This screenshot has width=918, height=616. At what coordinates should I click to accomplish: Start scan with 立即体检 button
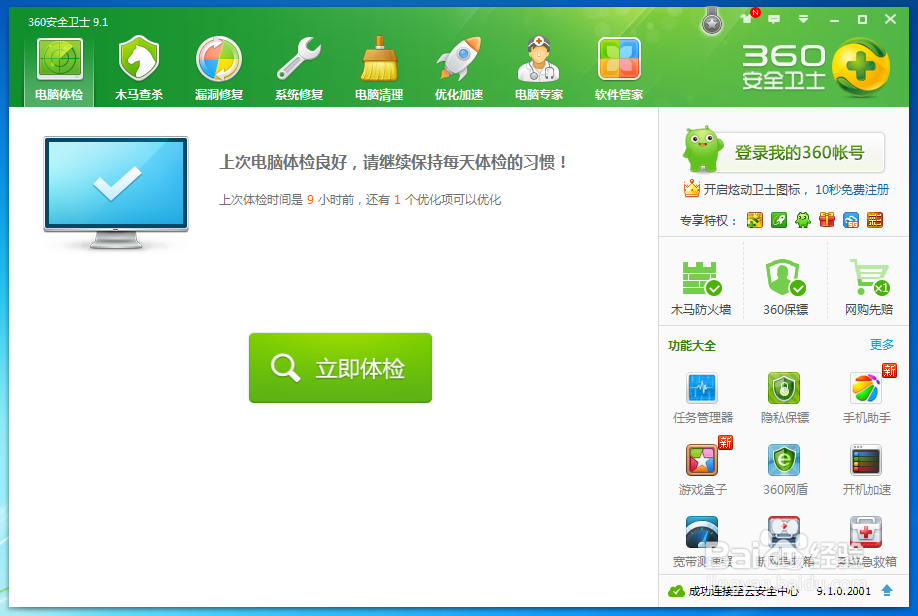(340, 368)
